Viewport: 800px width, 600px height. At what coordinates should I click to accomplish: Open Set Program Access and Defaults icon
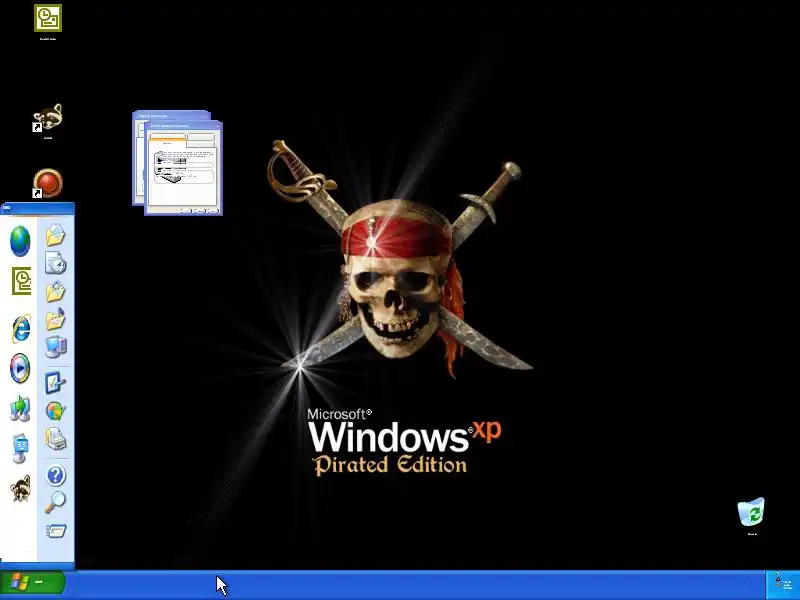(x=55, y=411)
